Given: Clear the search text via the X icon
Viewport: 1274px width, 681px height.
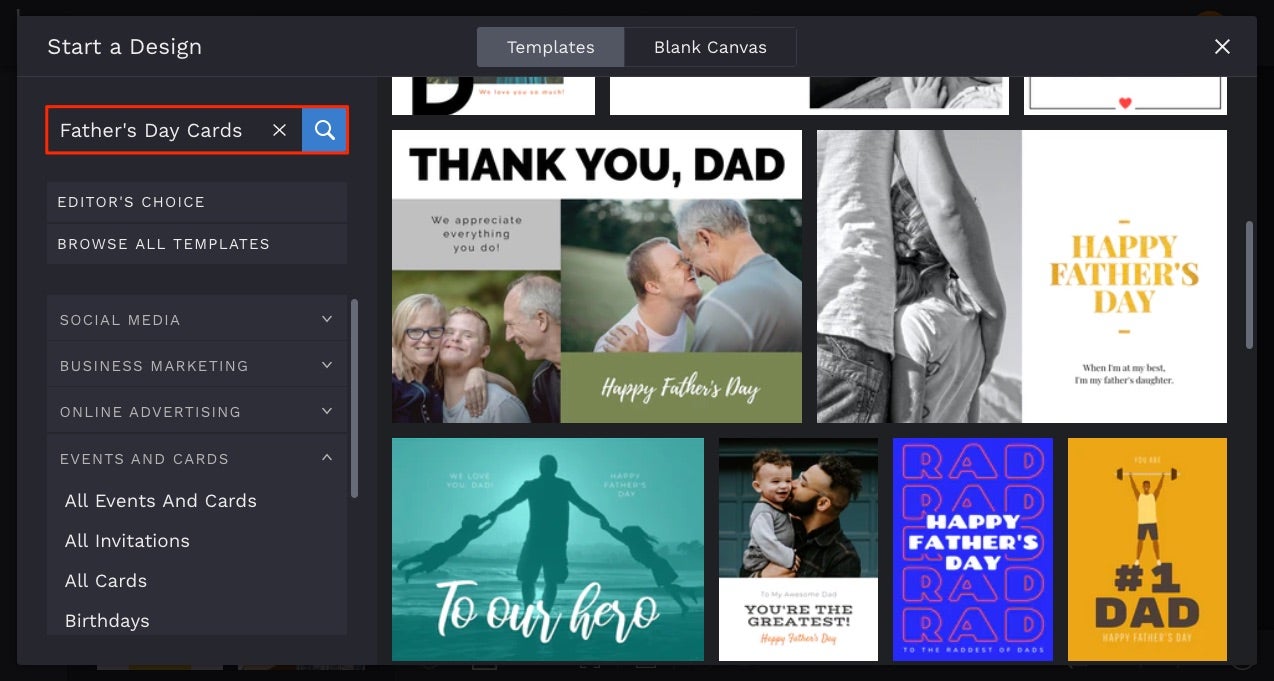Looking at the screenshot, I should point(279,129).
